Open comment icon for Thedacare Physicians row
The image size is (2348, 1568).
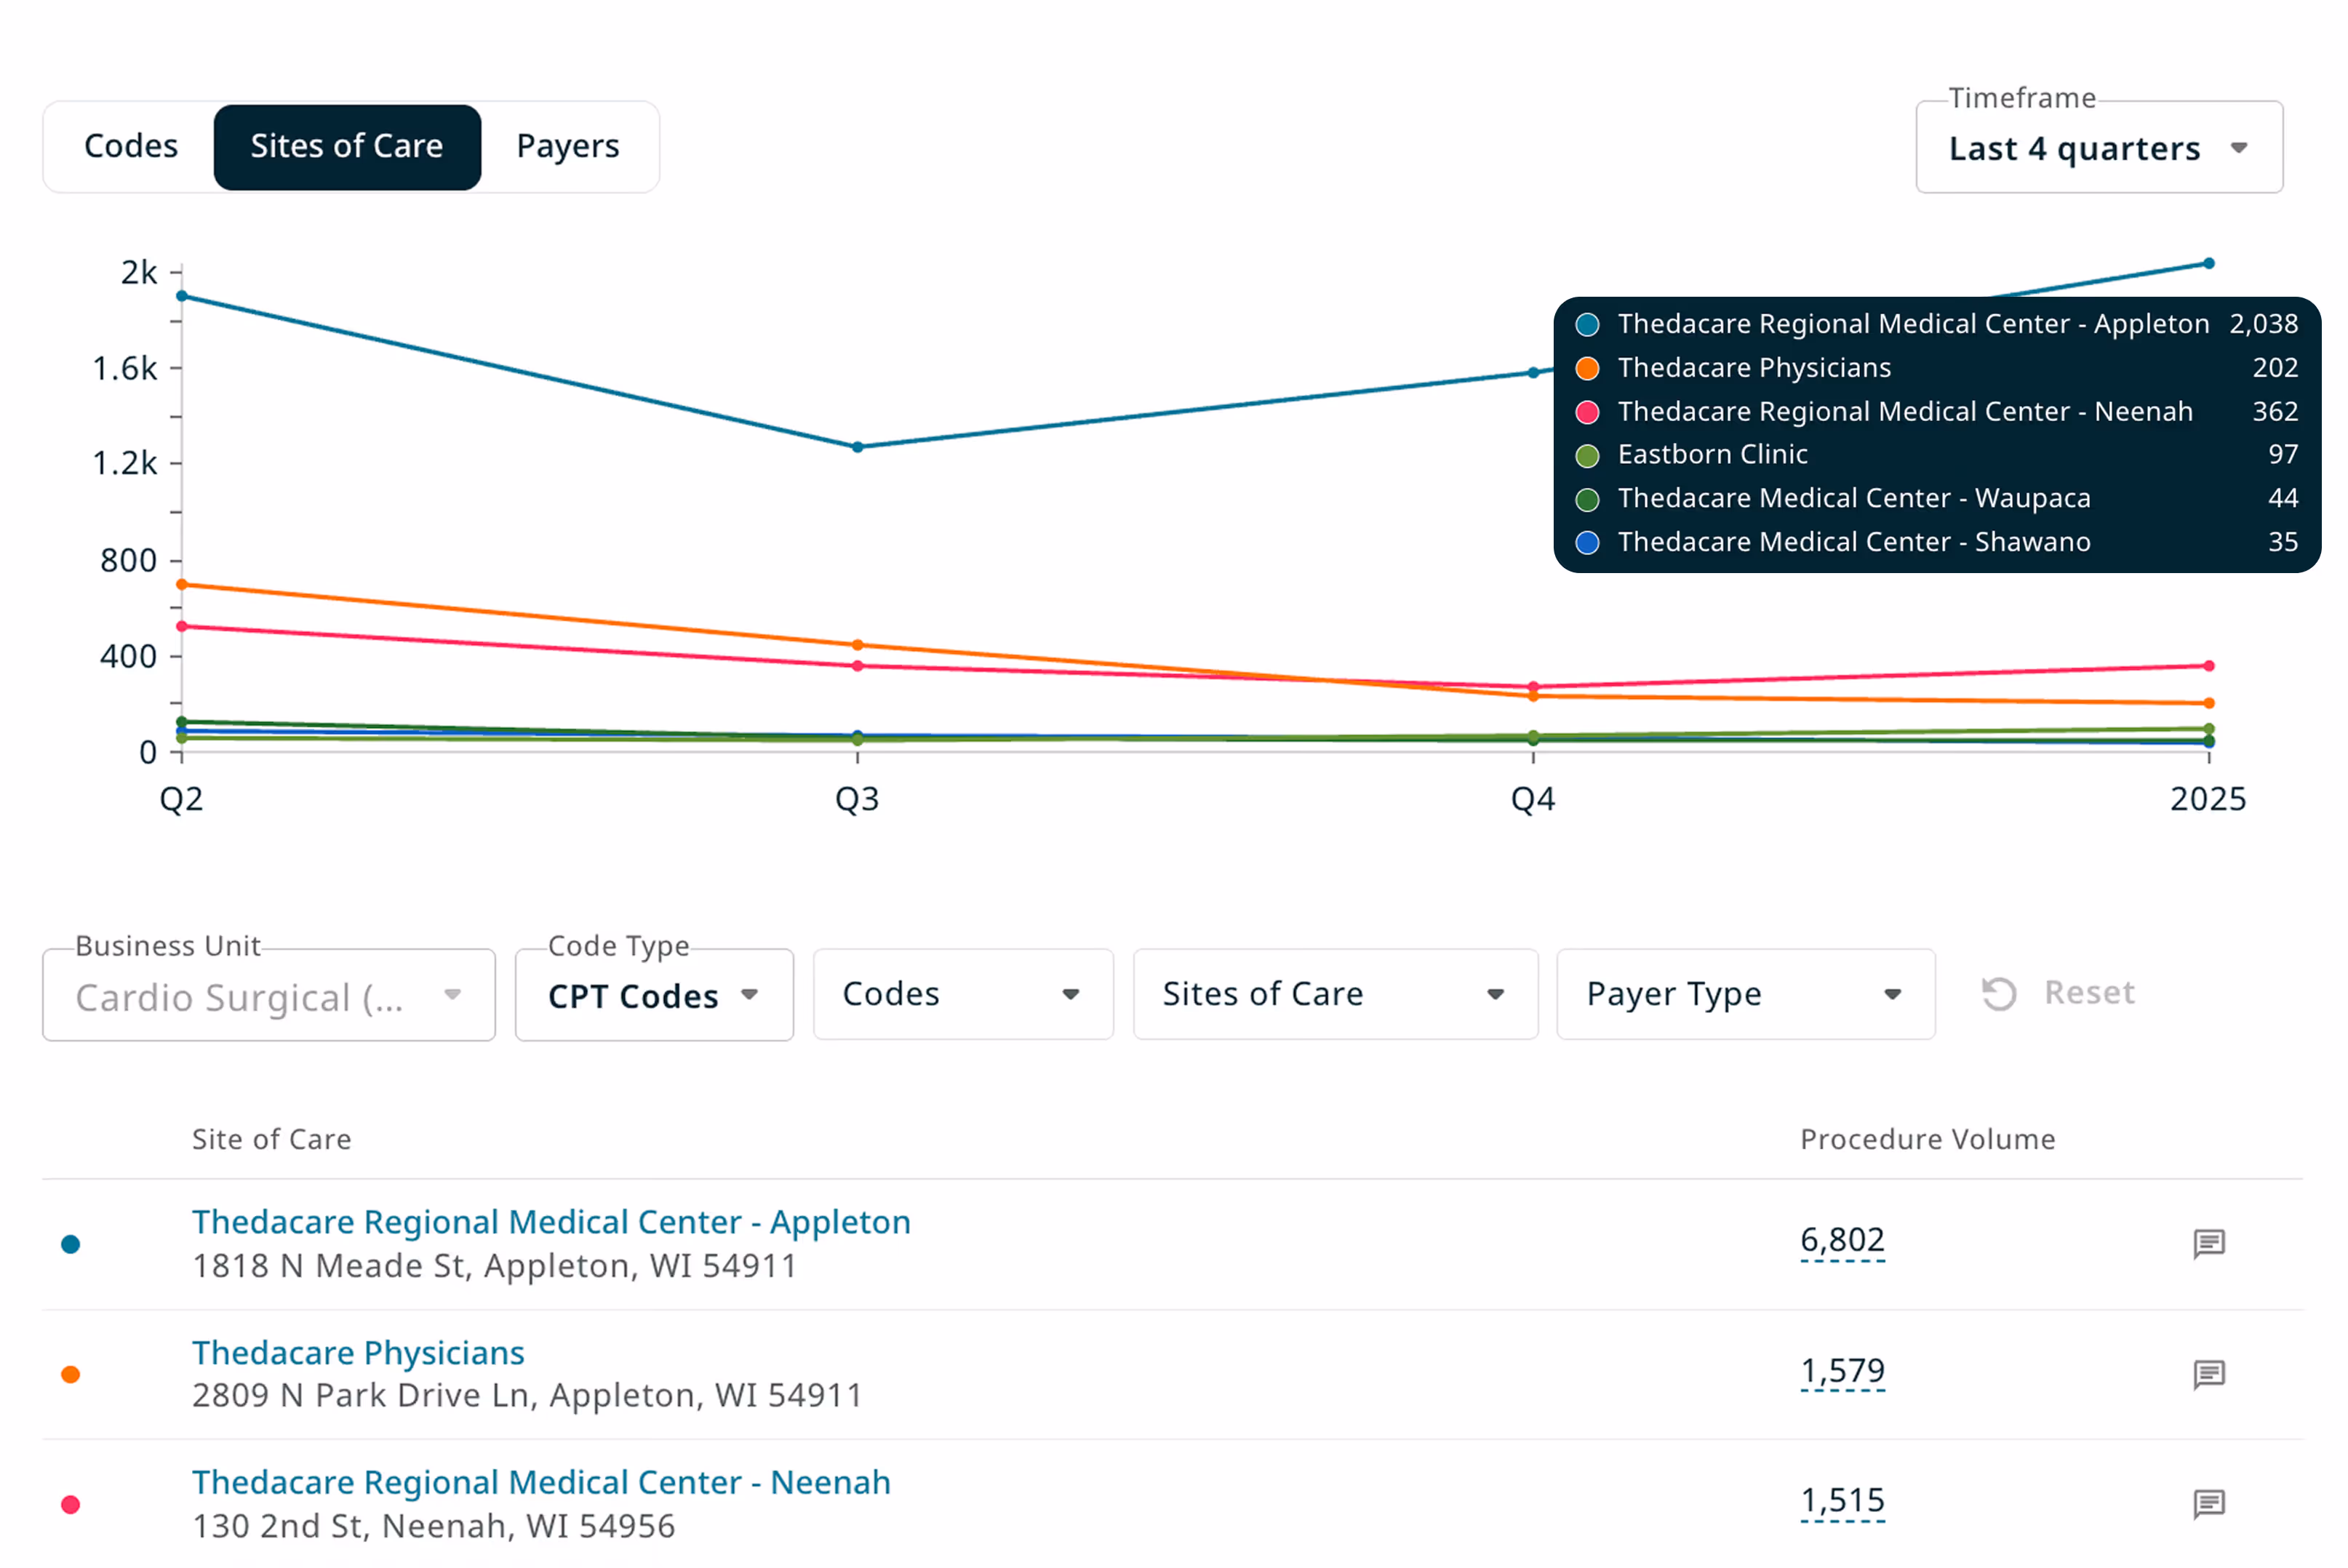click(2208, 1374)
